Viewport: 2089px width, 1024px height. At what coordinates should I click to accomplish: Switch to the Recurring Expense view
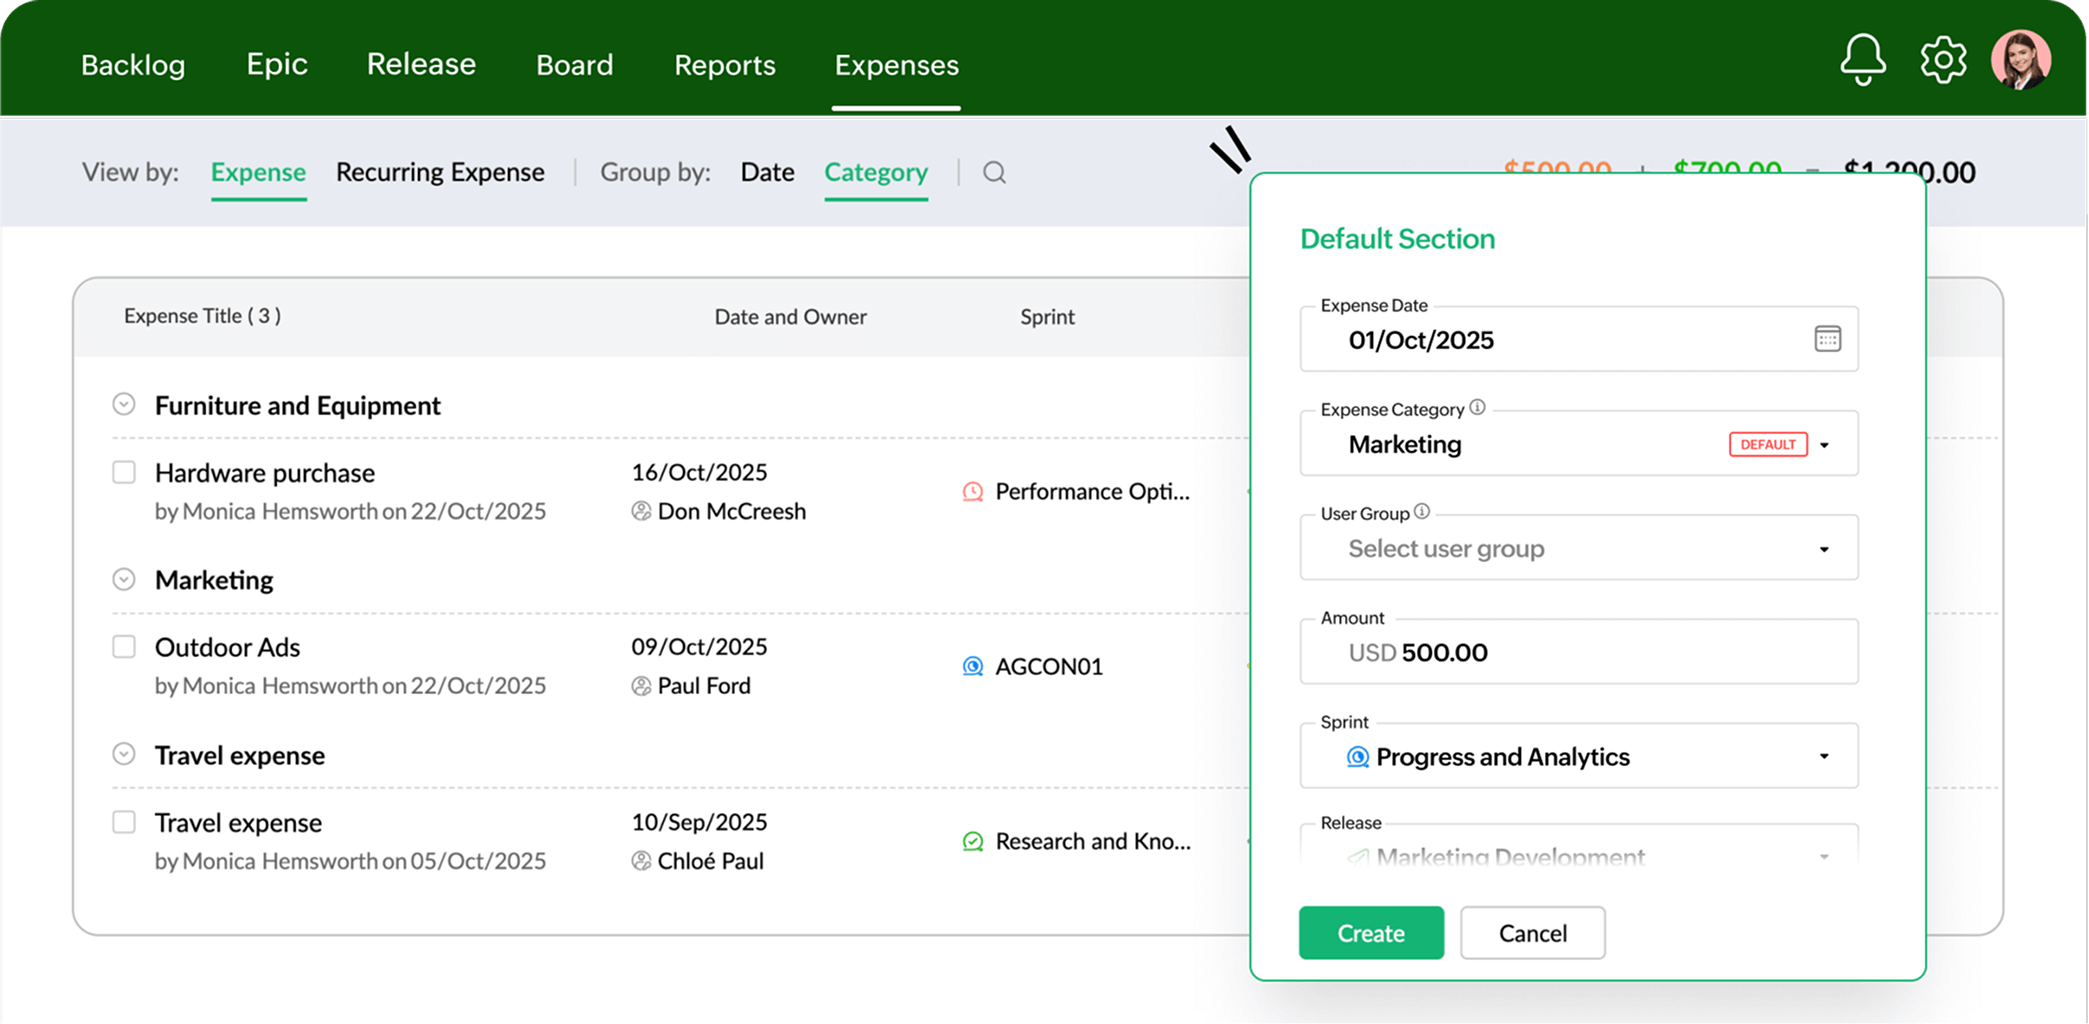click(x=441, y=172)
